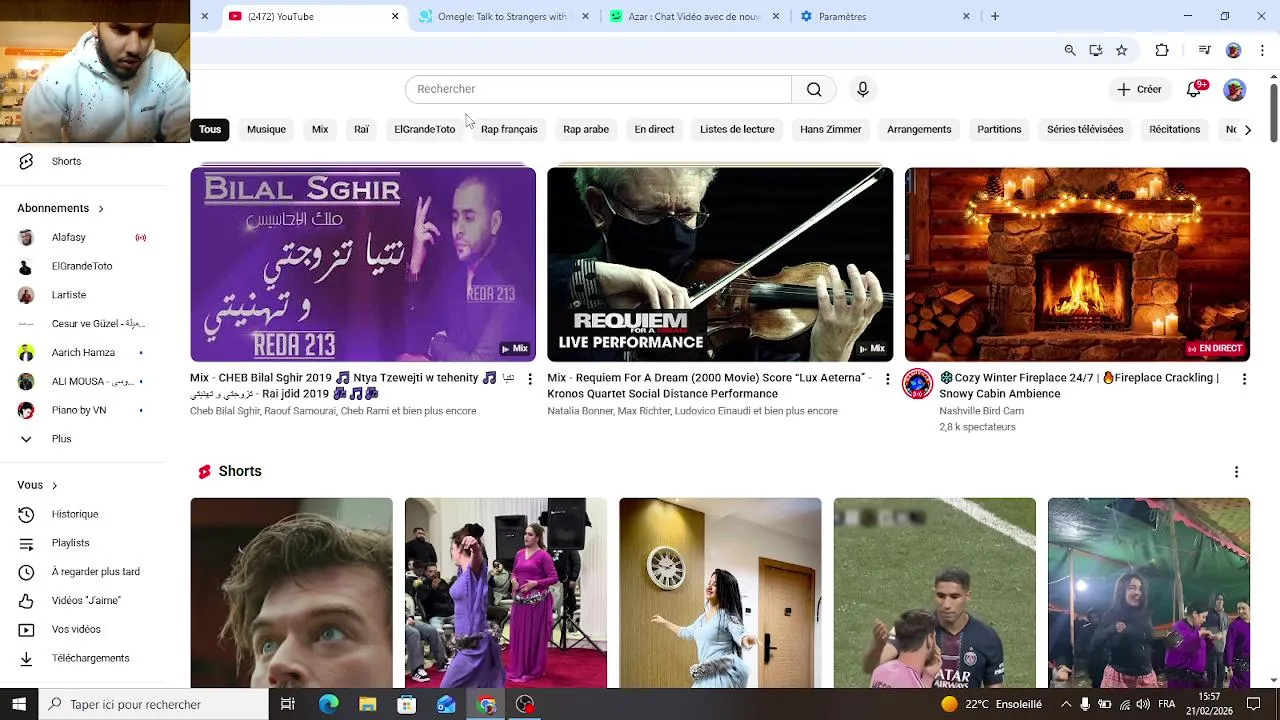Select the Hans Zimmer filter chip
Viewport: 1280px width, 720px height.
830,129
